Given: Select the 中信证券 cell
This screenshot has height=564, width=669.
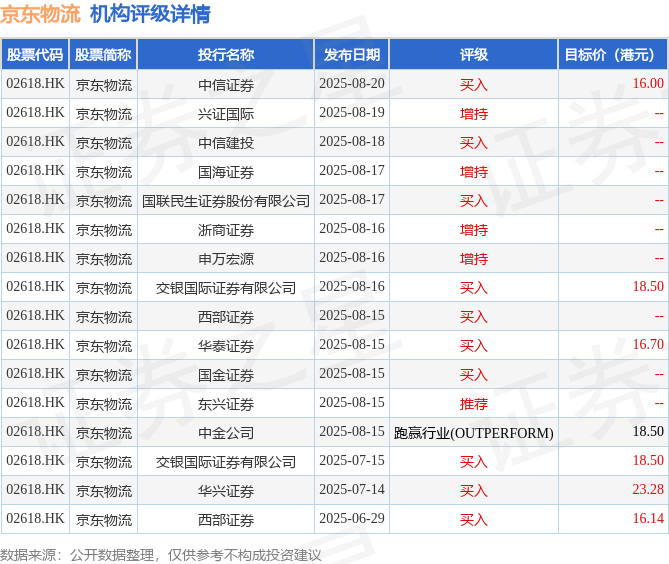Looking at the screenshot, I should pyautogui.click(x=226, y=85).
